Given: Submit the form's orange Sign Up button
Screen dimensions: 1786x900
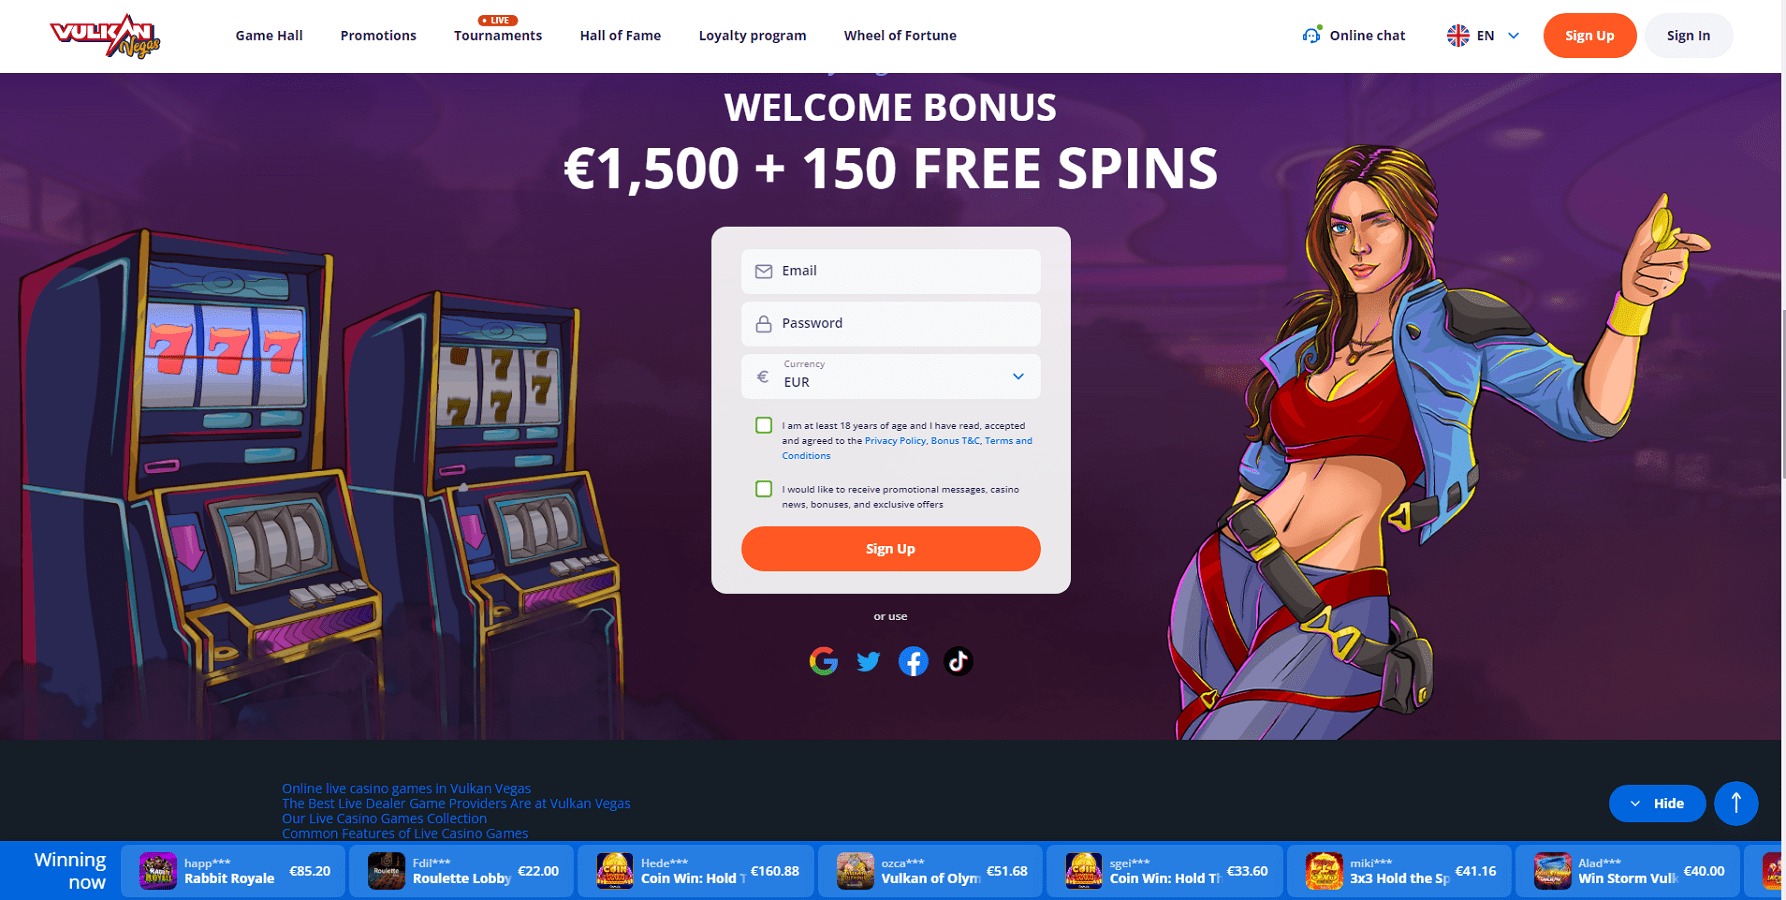Looking at the screenshot, I should coord(891,549).
